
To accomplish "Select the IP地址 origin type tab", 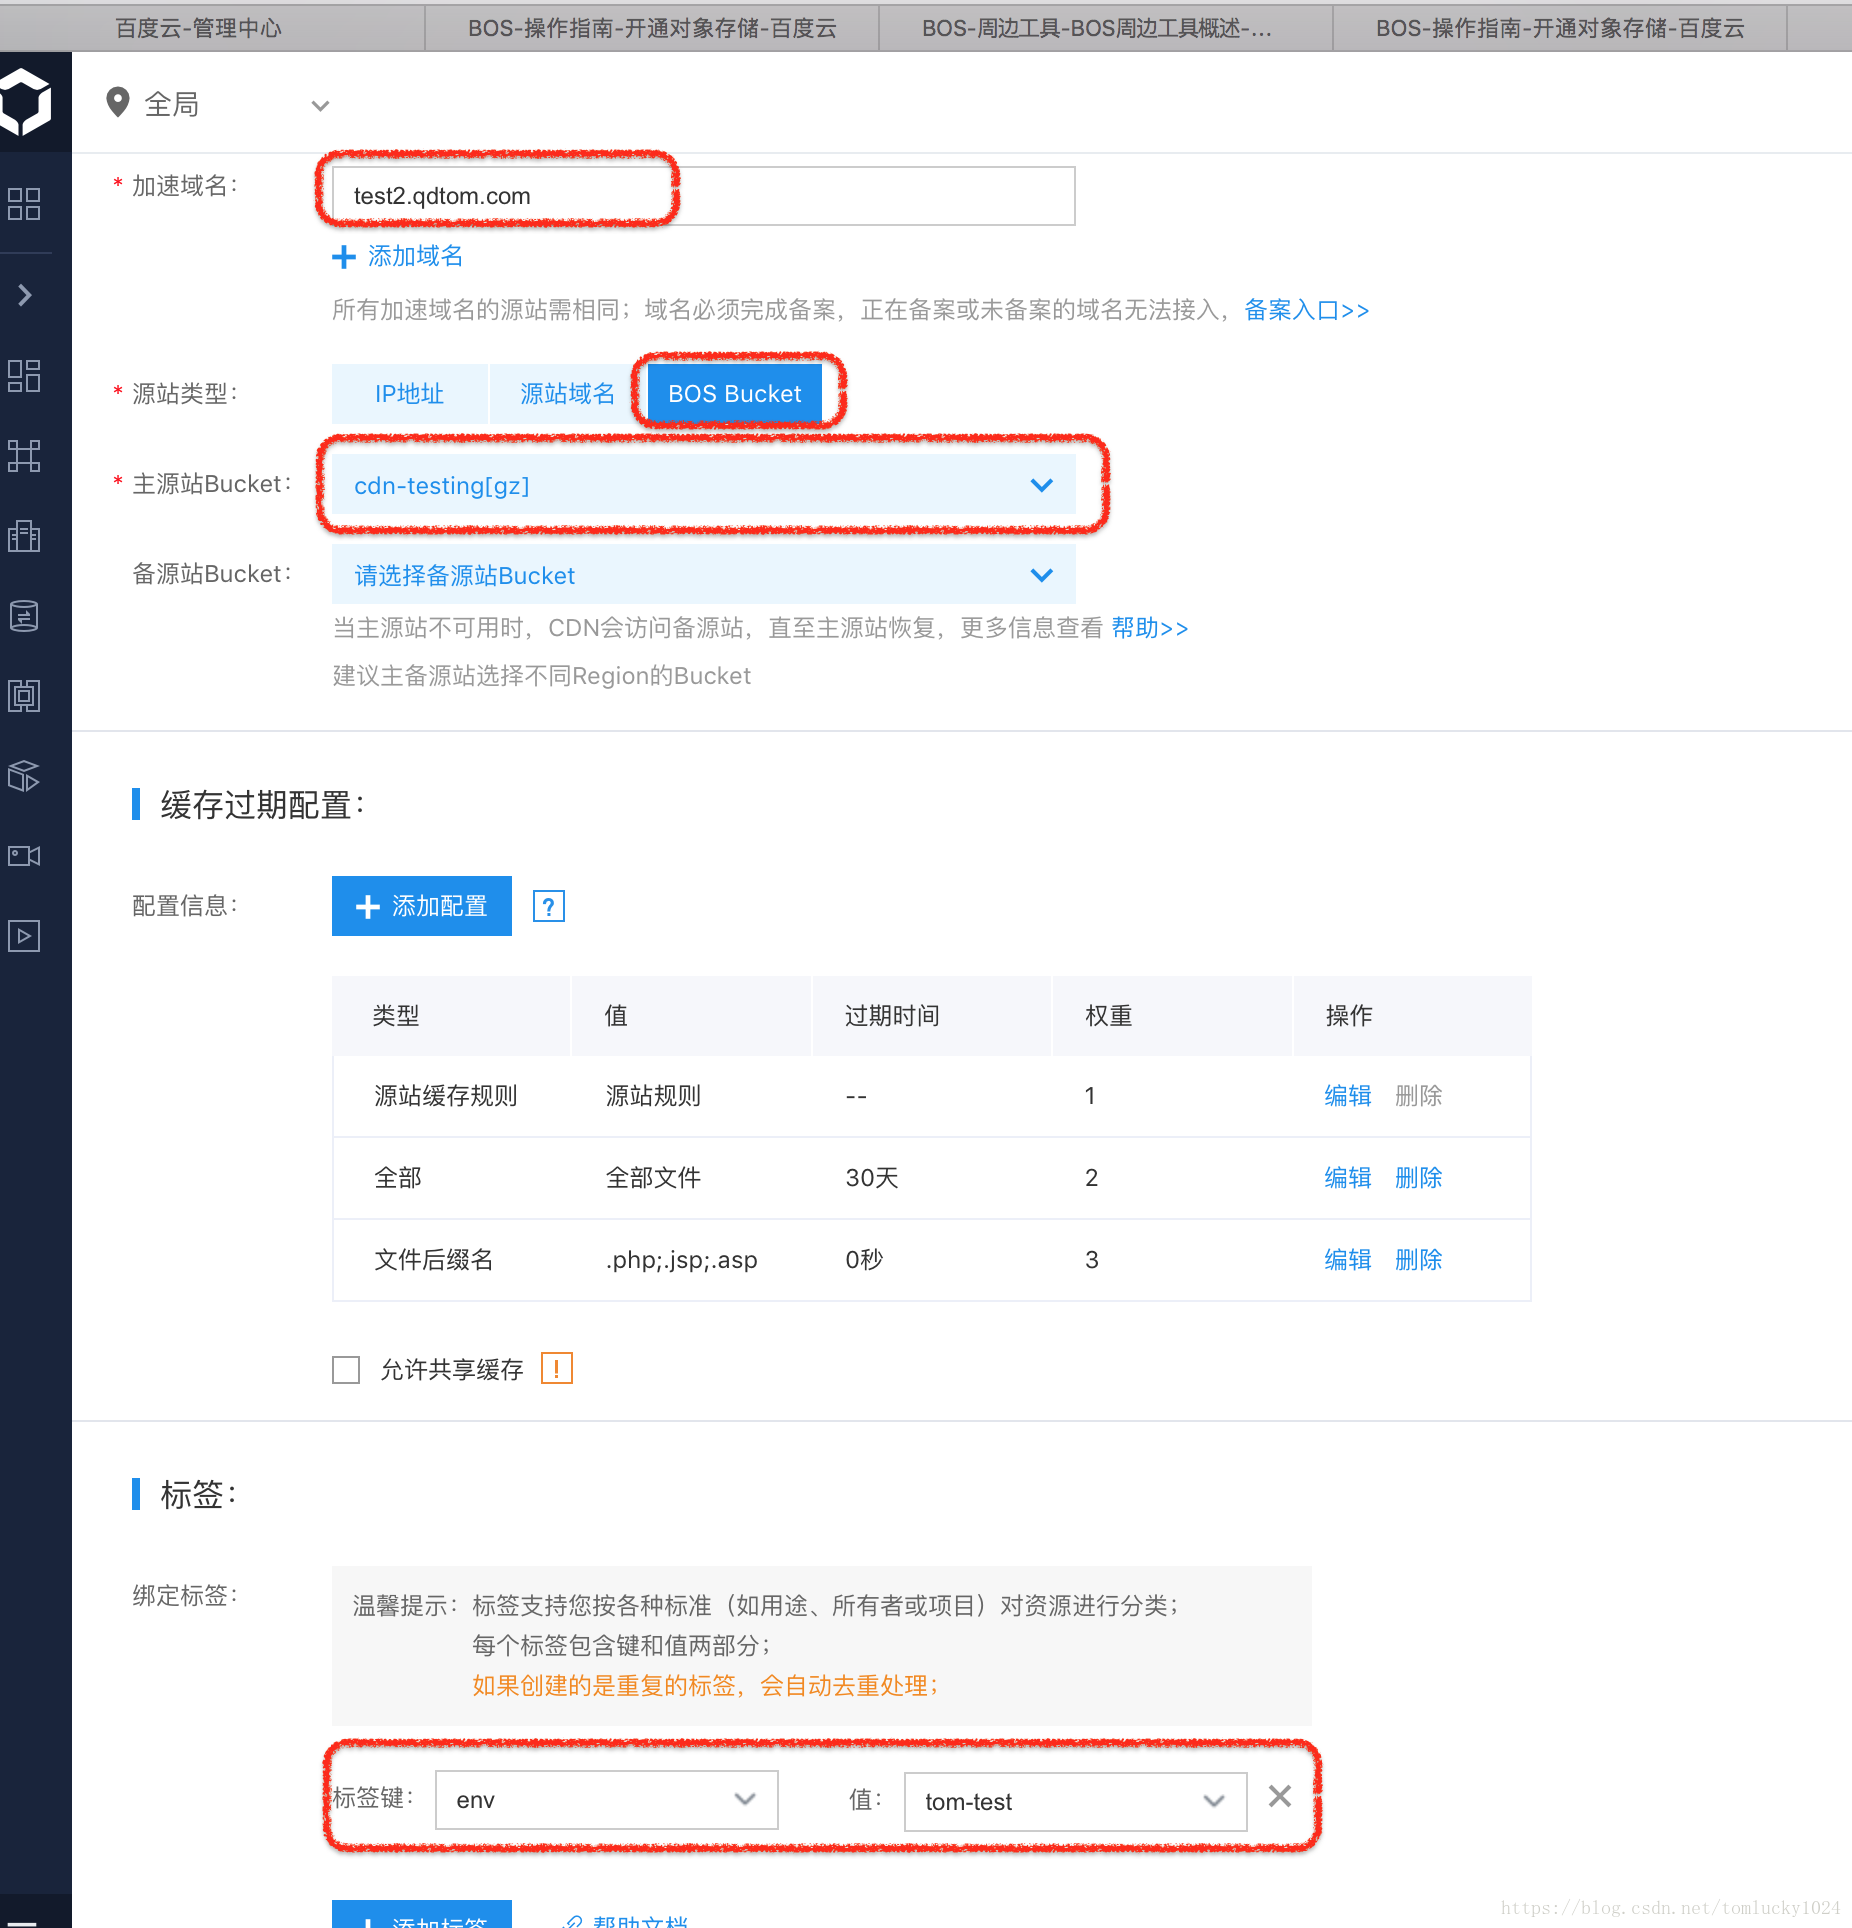I will pyautogui.click(x=409, y=393).
